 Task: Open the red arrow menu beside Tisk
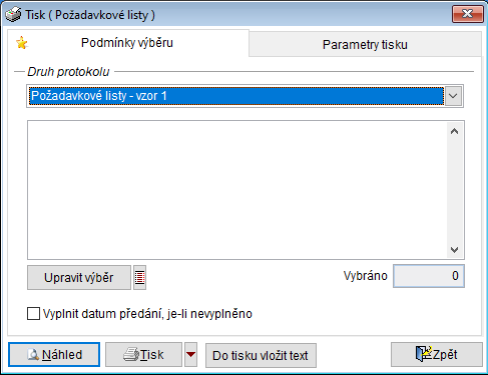click(x=191, y=354)
